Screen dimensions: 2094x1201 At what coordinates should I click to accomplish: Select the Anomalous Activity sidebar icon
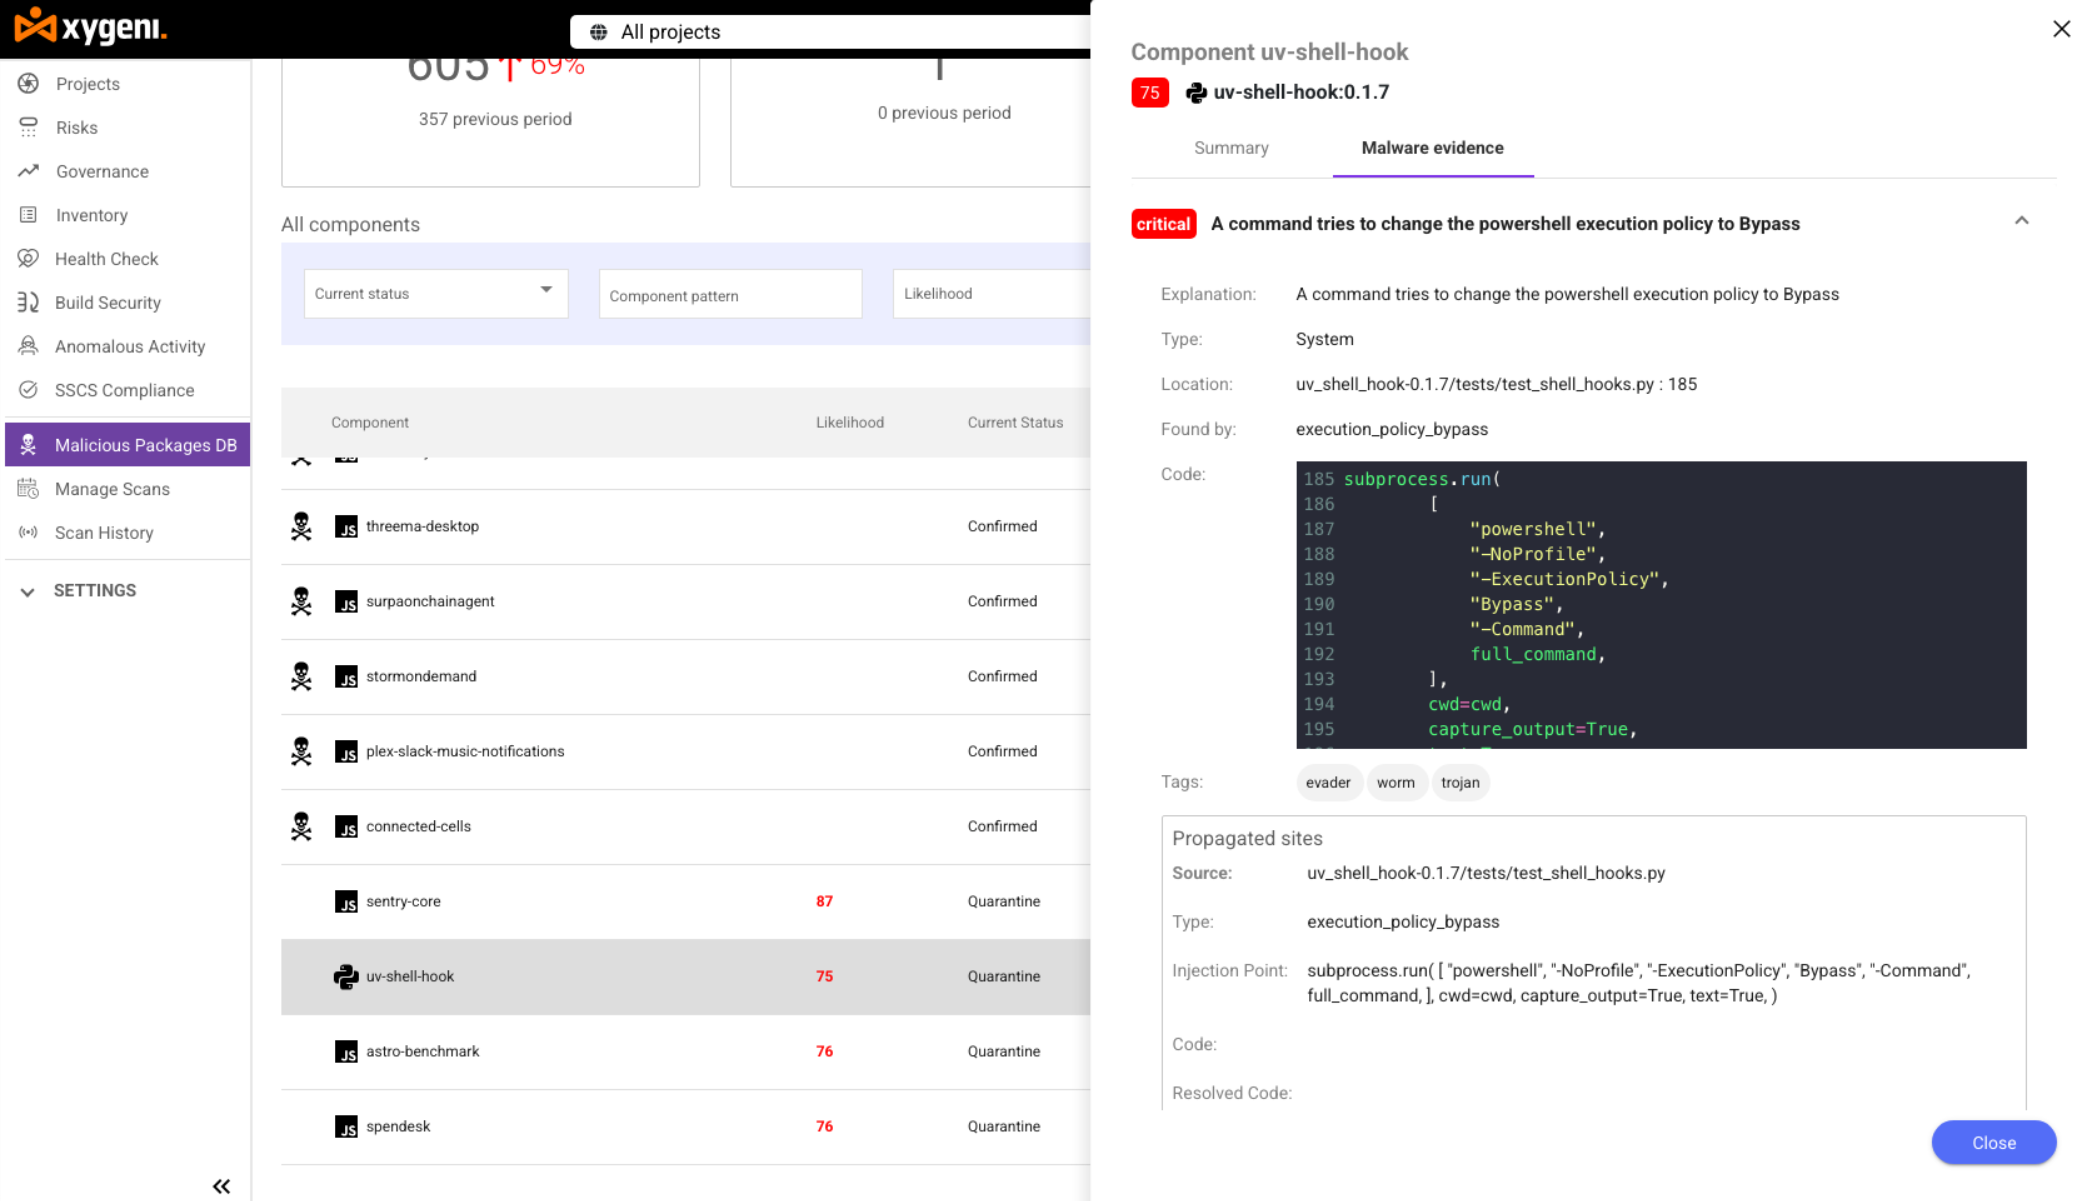(x=28, y=346)
